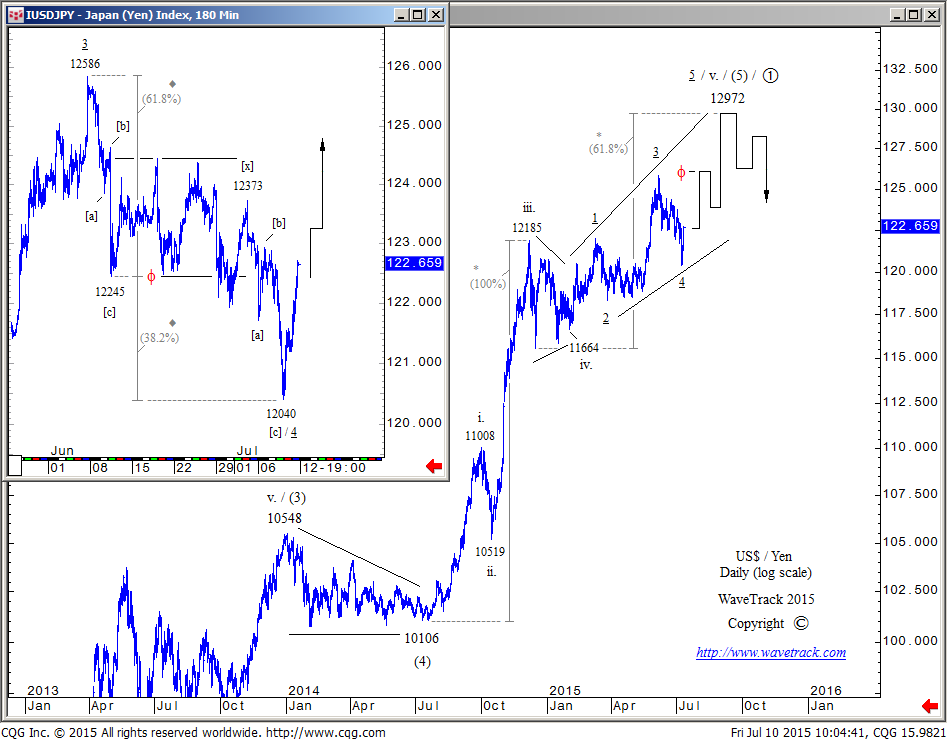Minimize the IUSDJPY 180 Min chart window
Viewport: 948px width, 740px height.
pyautogui.click(x=398, y=15)
